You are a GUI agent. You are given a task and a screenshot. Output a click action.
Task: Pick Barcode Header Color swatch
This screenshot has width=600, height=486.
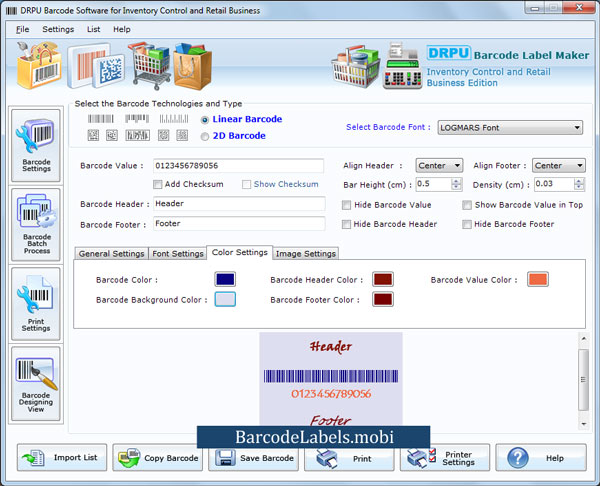pyautogui.click(x=383, y=279)
